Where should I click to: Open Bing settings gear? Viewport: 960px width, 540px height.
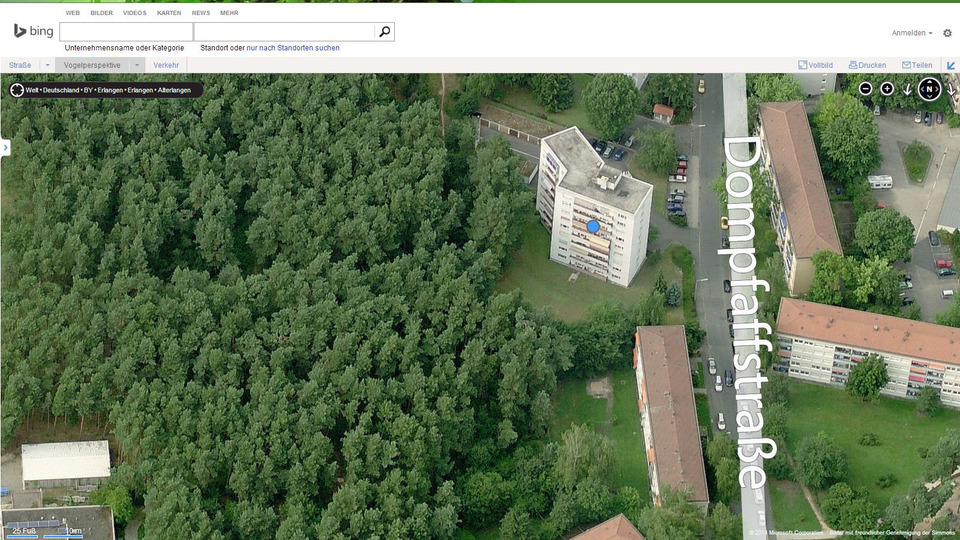coord(947,33)
